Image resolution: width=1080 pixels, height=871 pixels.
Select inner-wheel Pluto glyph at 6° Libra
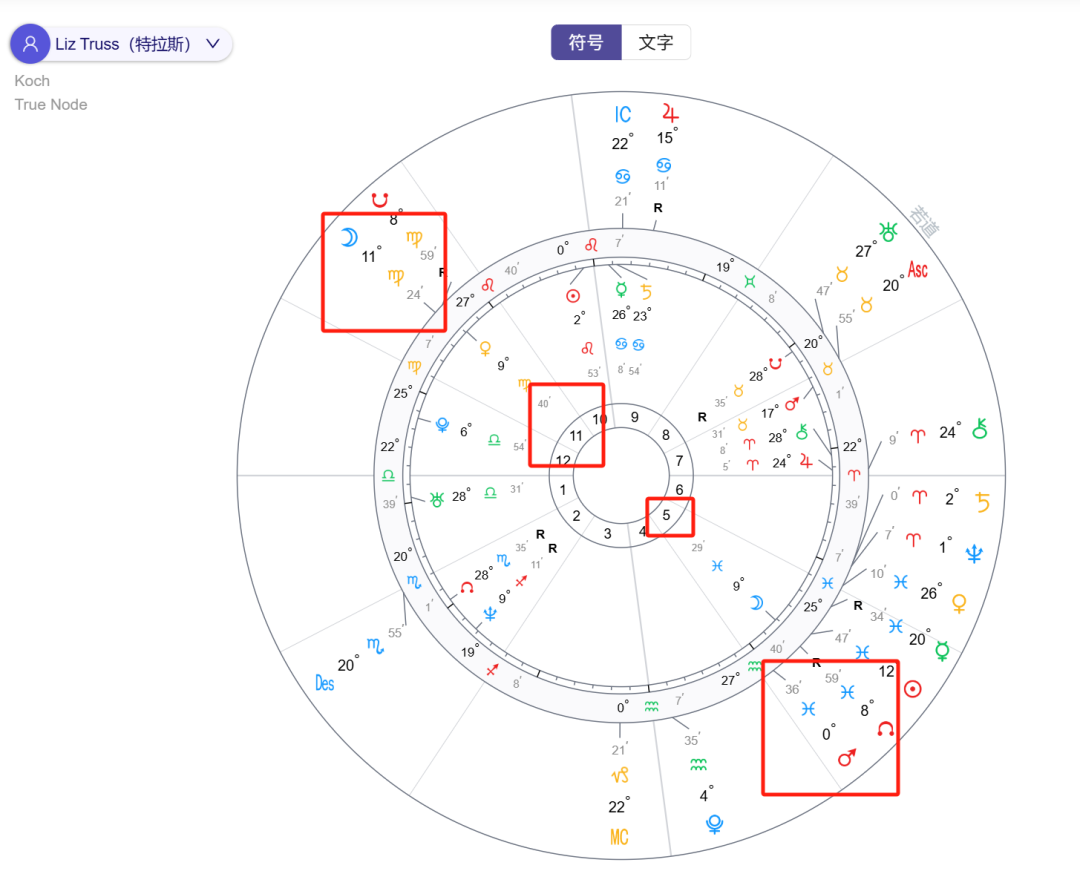pyautogui.click(x=443, y=425)
